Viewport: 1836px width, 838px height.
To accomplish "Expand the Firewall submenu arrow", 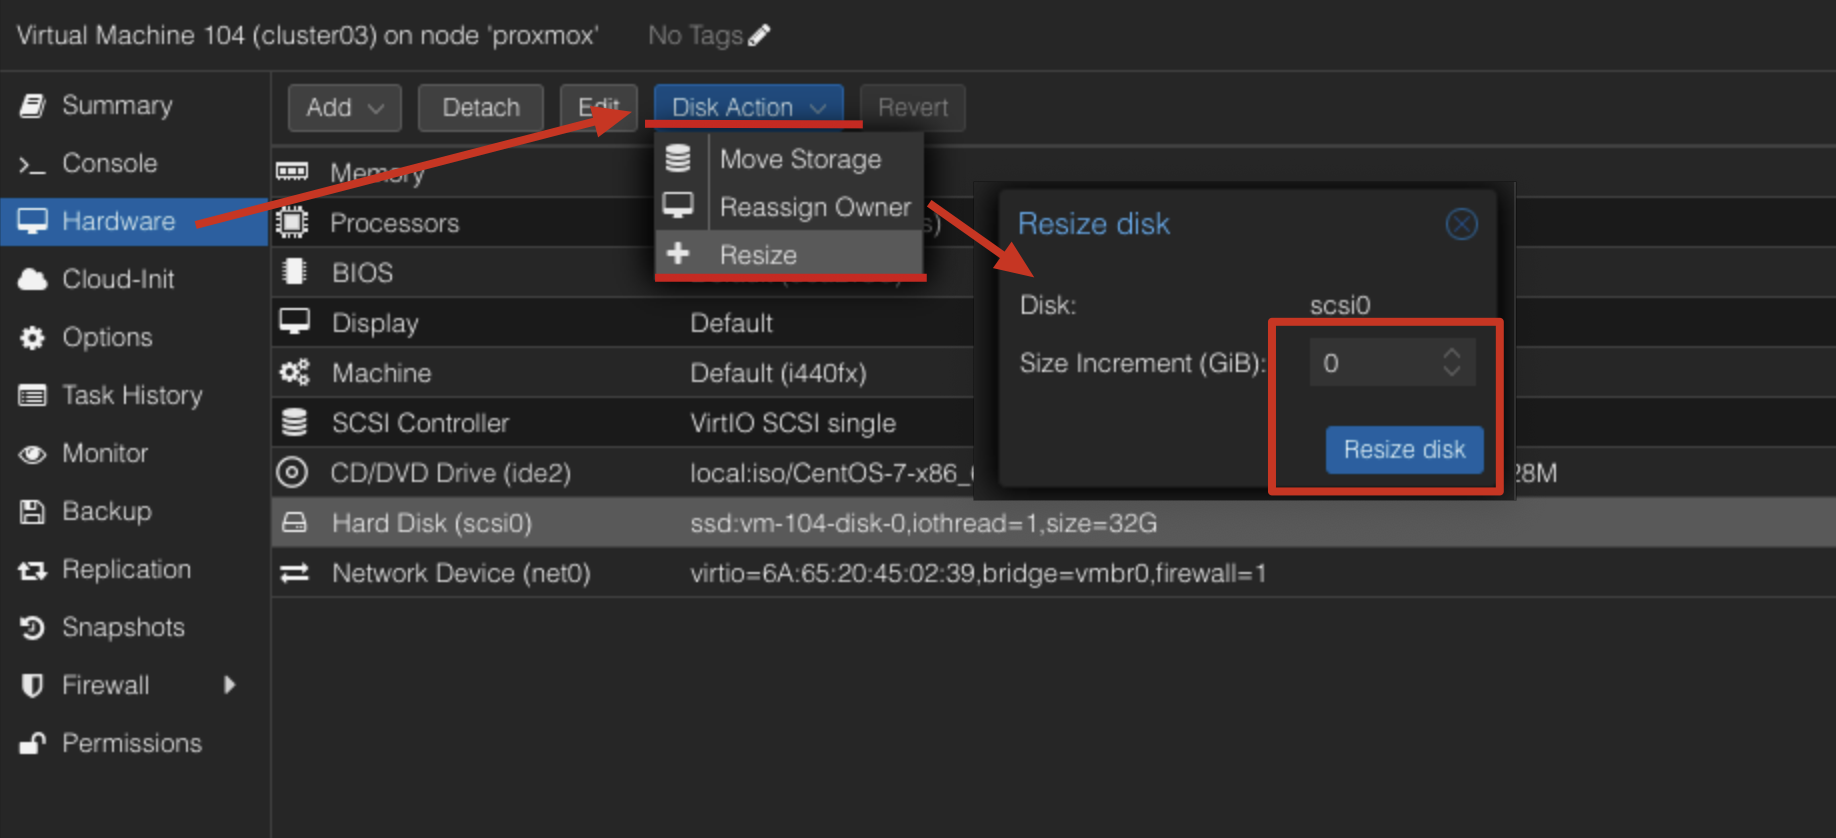I will coord(230,685).
